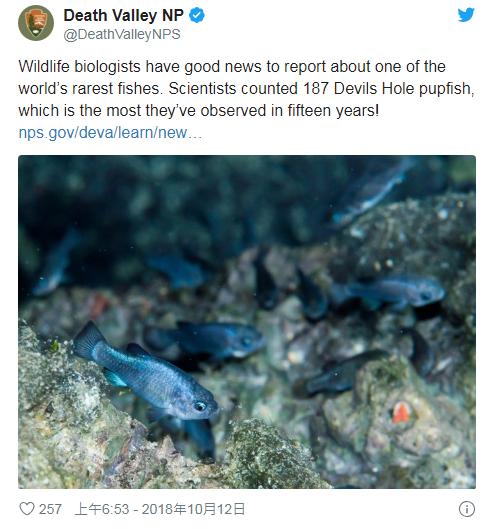Open the Death Valley NP display name

[x=123, y=16]
